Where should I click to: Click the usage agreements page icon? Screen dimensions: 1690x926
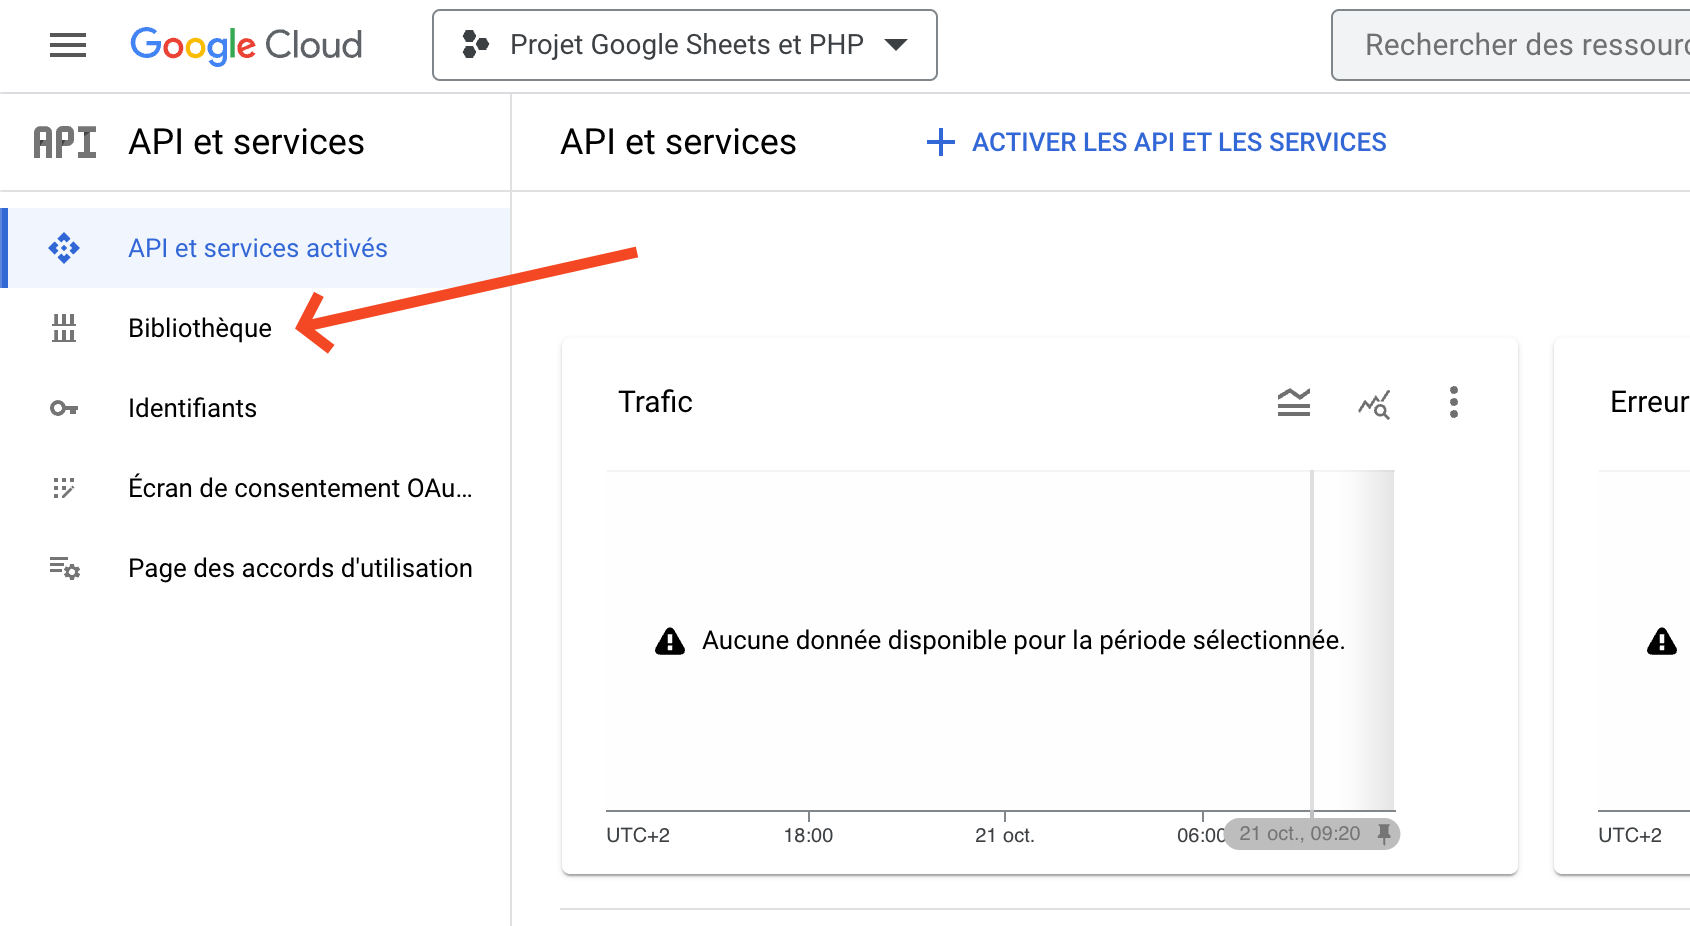[x=64, y=568]
